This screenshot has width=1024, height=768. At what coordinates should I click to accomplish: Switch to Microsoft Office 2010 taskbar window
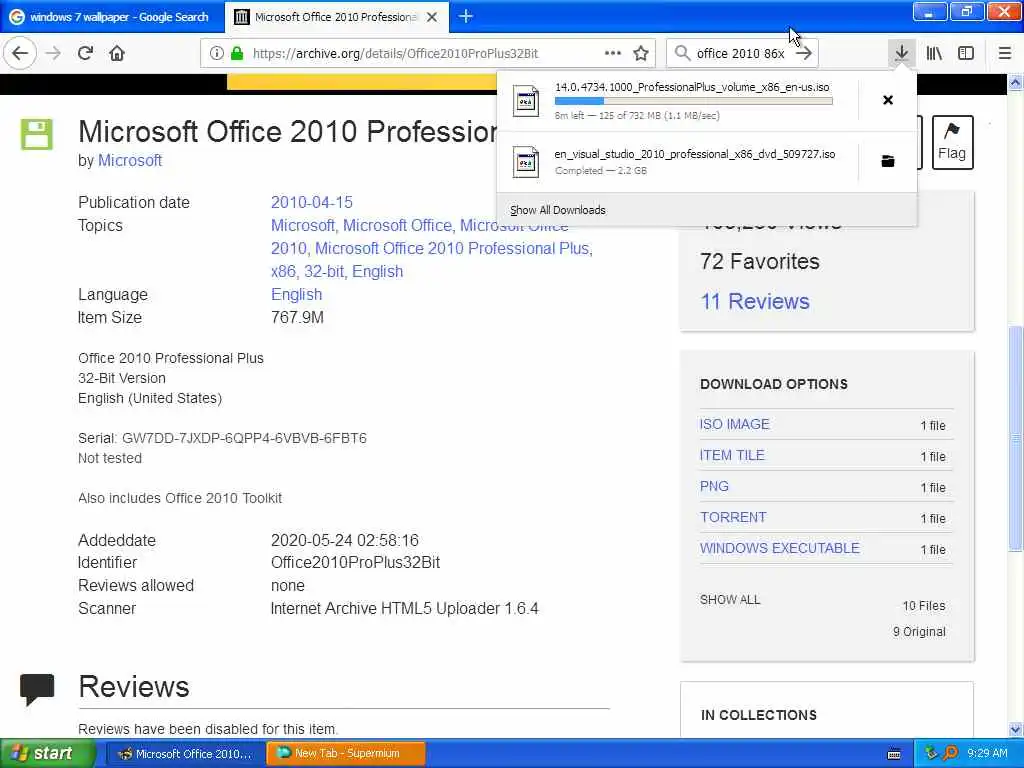click(185, 754)
